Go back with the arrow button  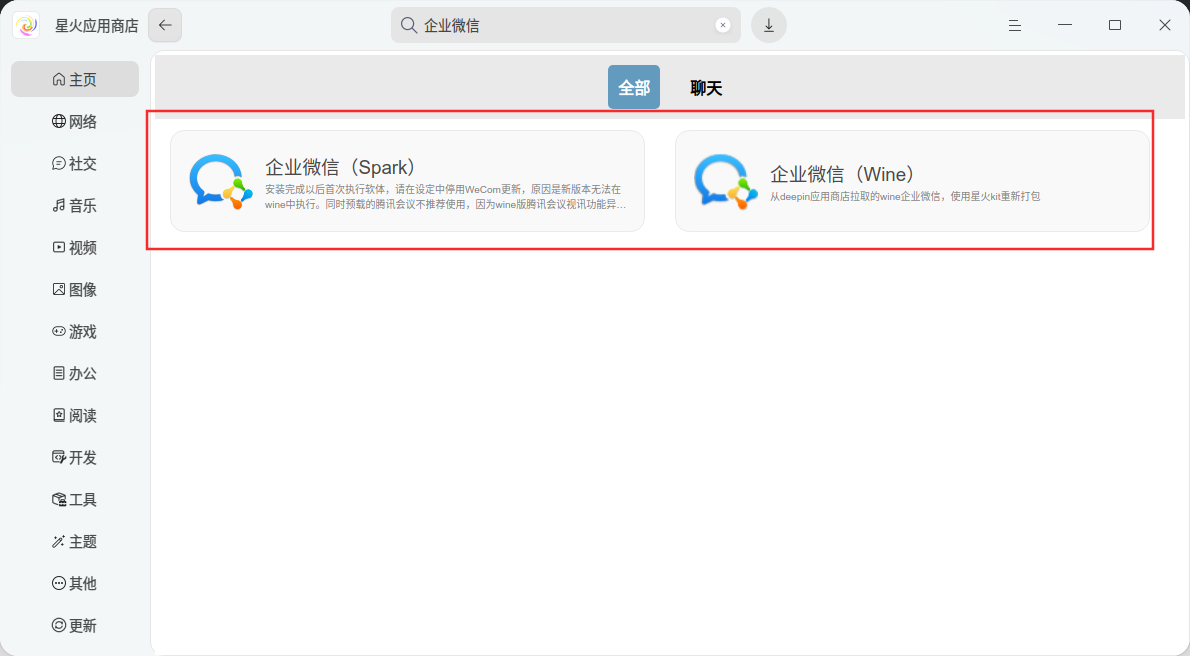(165, 26)
